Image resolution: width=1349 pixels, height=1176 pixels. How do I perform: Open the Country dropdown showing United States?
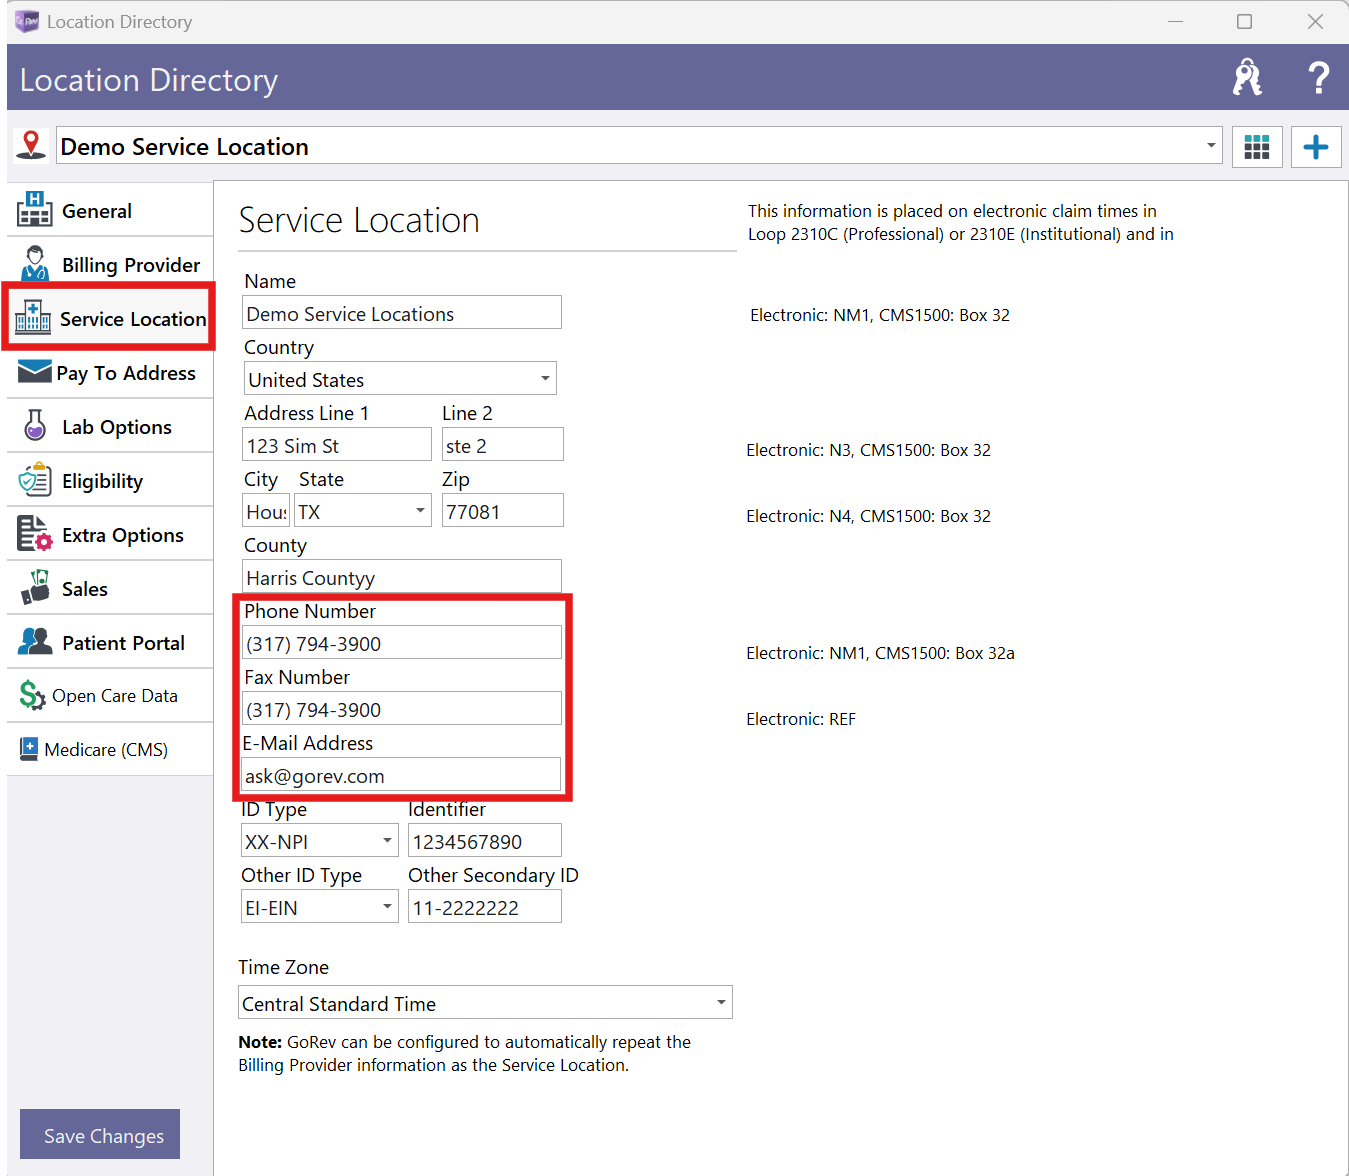click(x=544, y=379)
